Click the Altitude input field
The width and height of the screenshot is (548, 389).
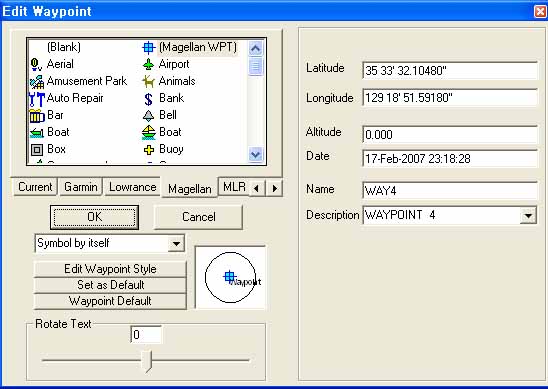[x=450, y=135]
